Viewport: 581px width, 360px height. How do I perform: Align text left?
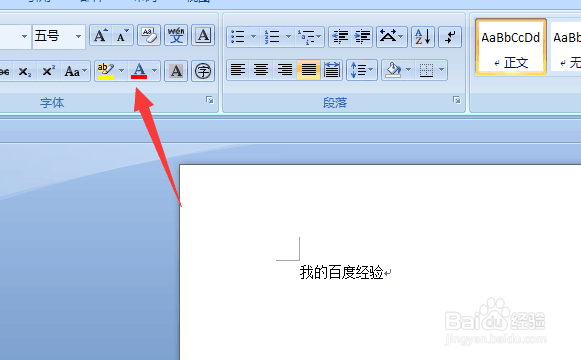click(x=238, y=70)
